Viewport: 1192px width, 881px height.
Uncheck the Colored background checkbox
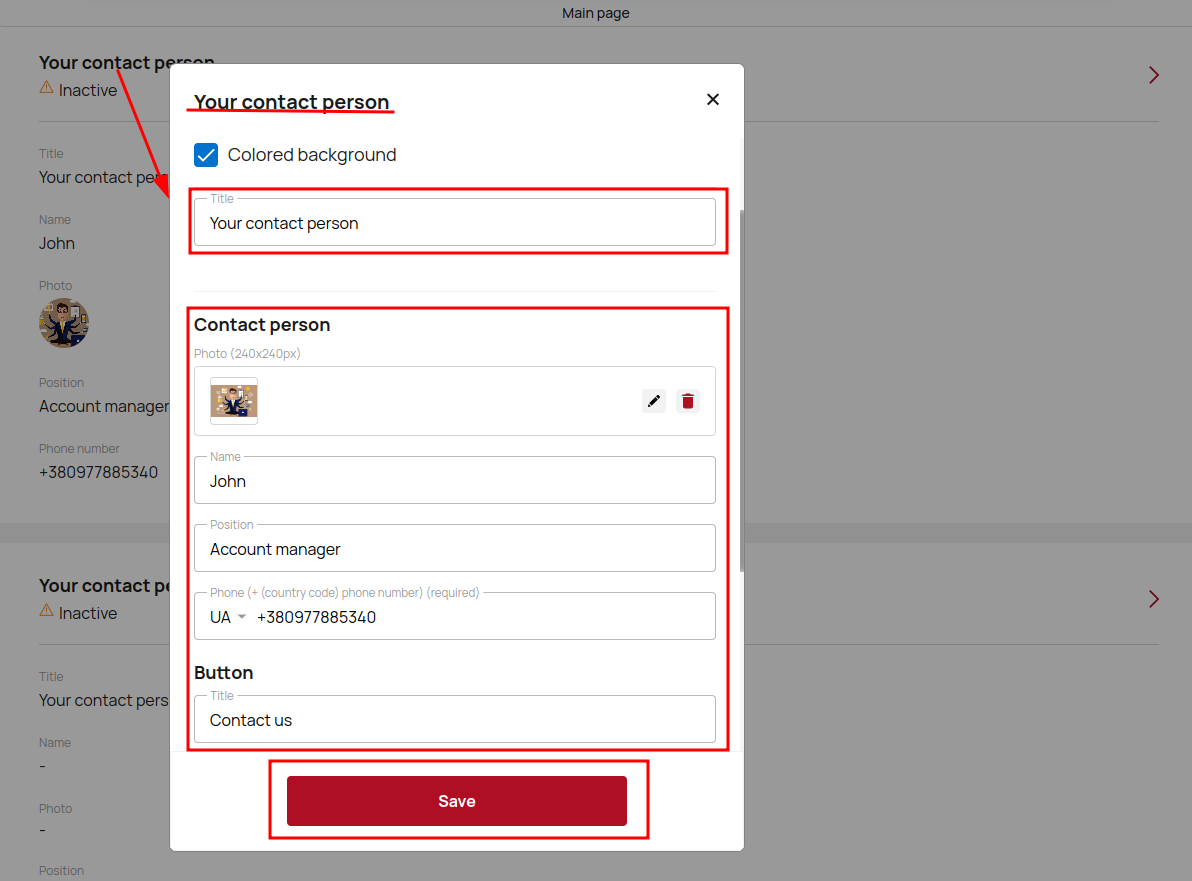point(206,155)
